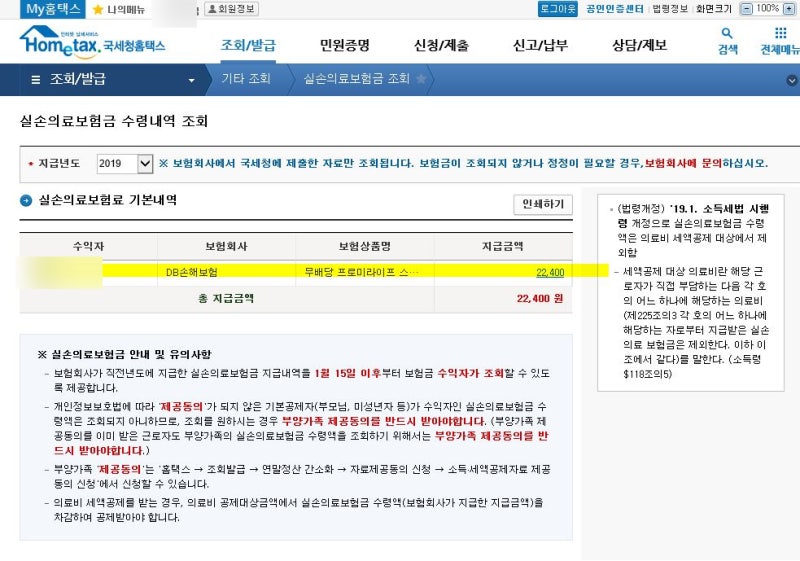Decrease screen size with minus icon

(x=746, y=9)
